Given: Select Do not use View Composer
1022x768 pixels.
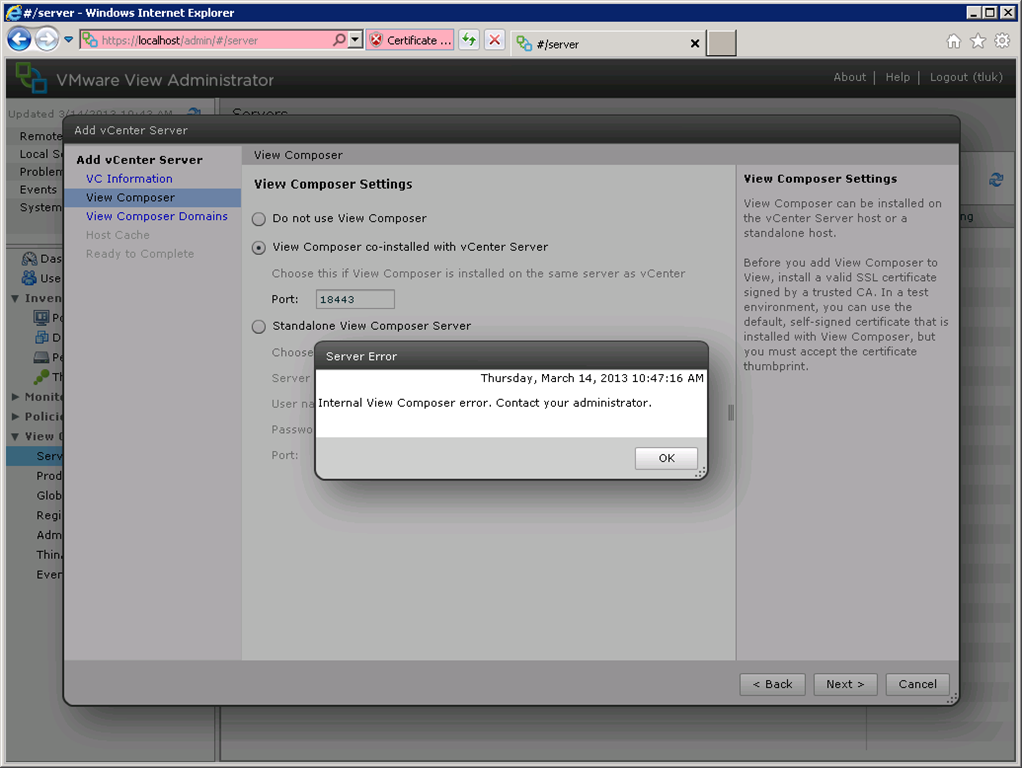Looking at the screenshot, I should (259, 218).
